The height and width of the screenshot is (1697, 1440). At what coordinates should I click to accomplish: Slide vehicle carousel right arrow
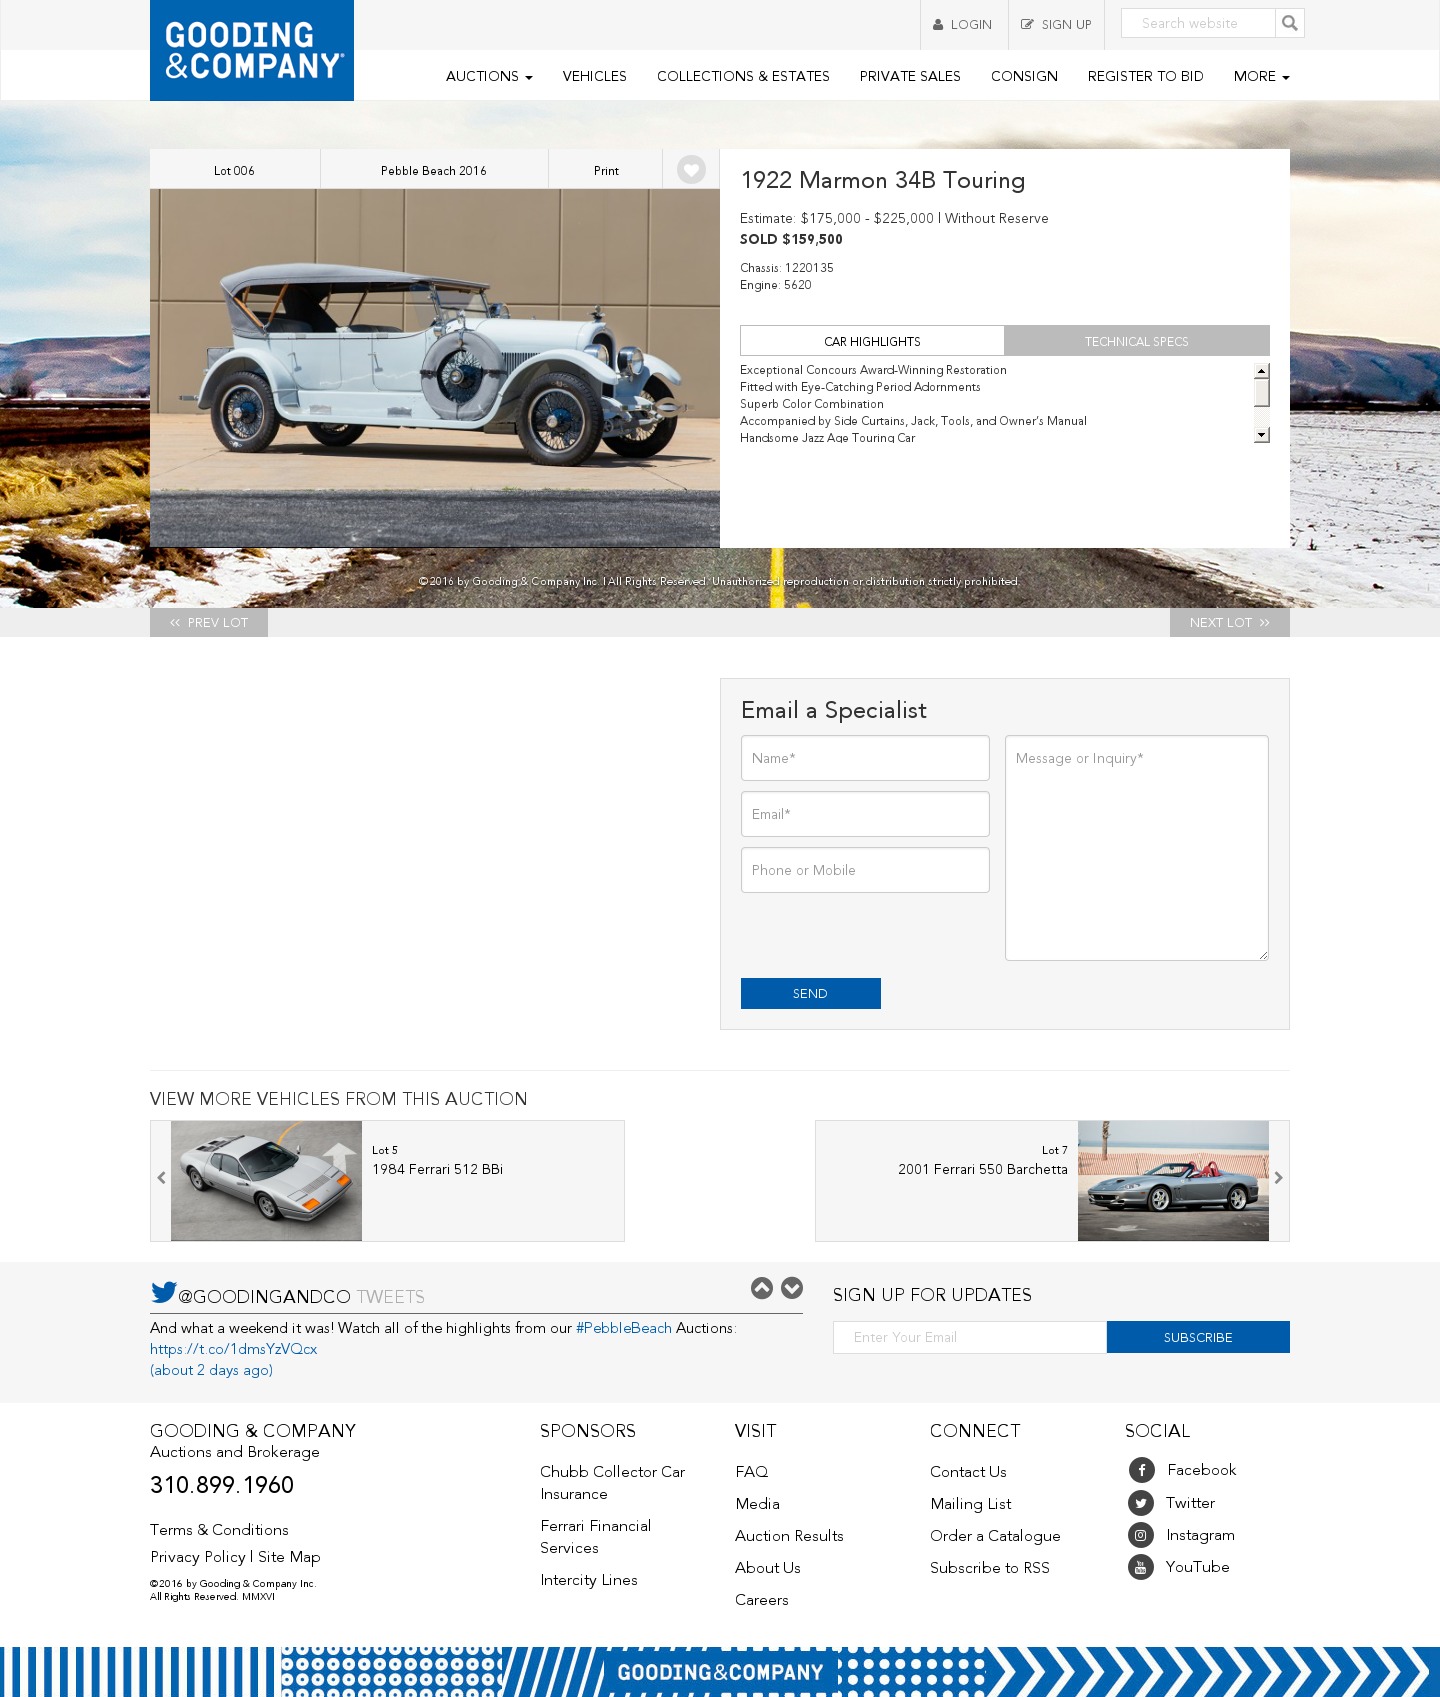(1278, 1178)
